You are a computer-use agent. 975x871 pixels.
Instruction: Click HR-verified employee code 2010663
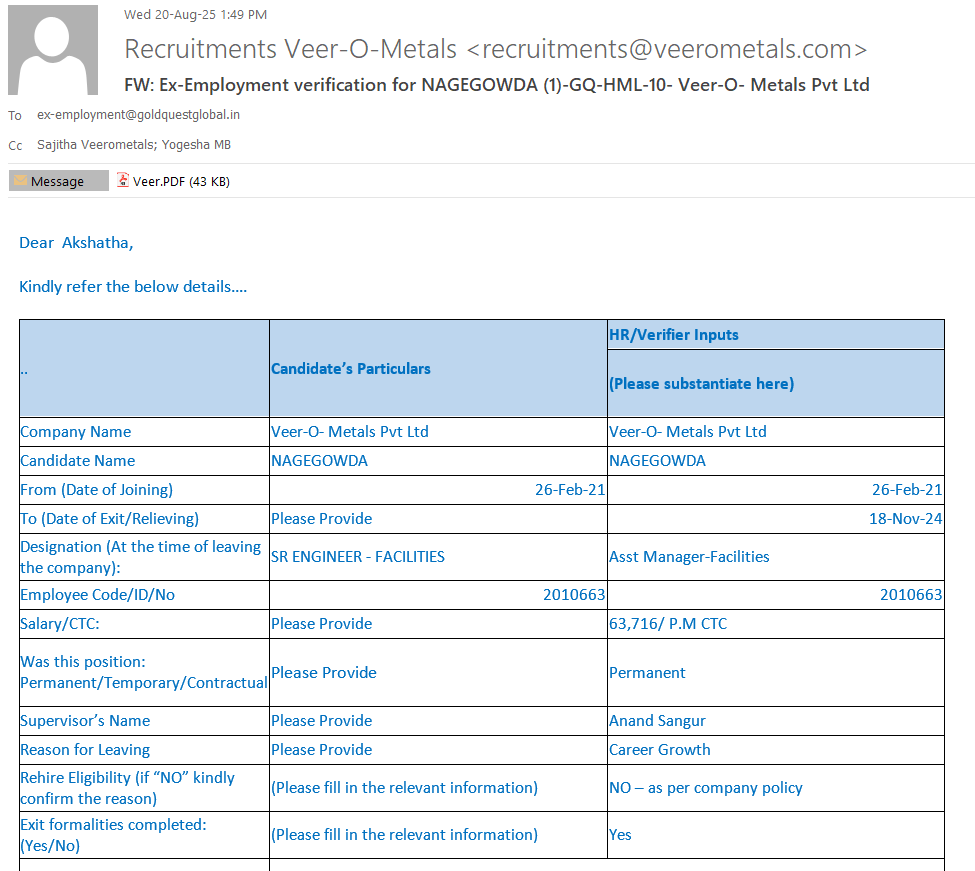coord(911,595)
